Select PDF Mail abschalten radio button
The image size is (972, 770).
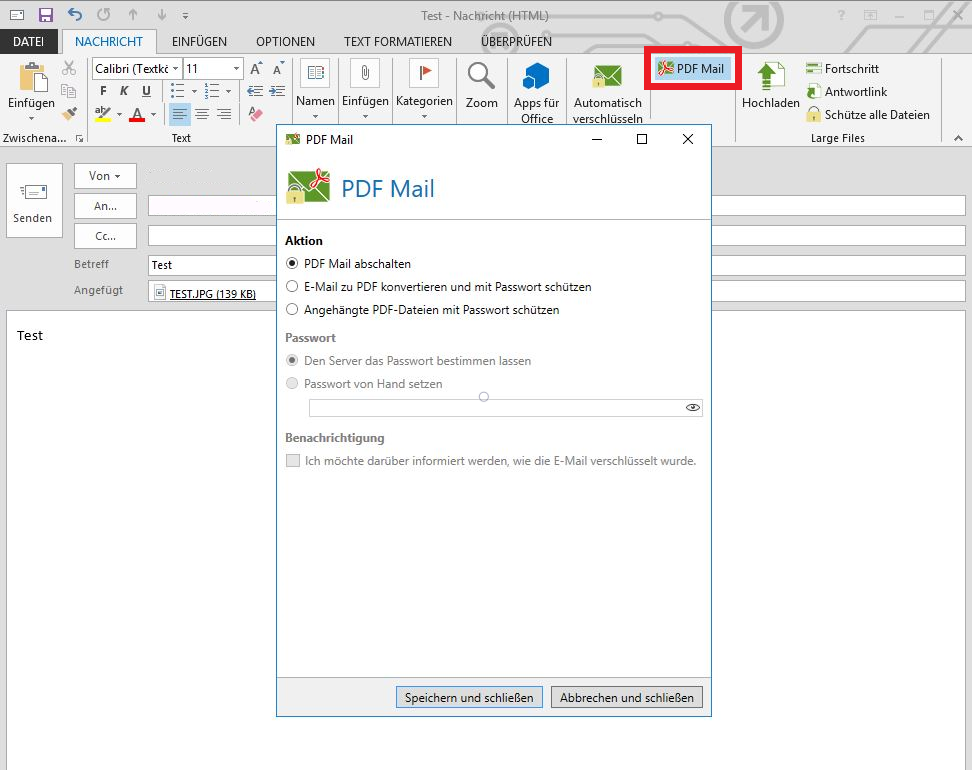click(292, 264)
